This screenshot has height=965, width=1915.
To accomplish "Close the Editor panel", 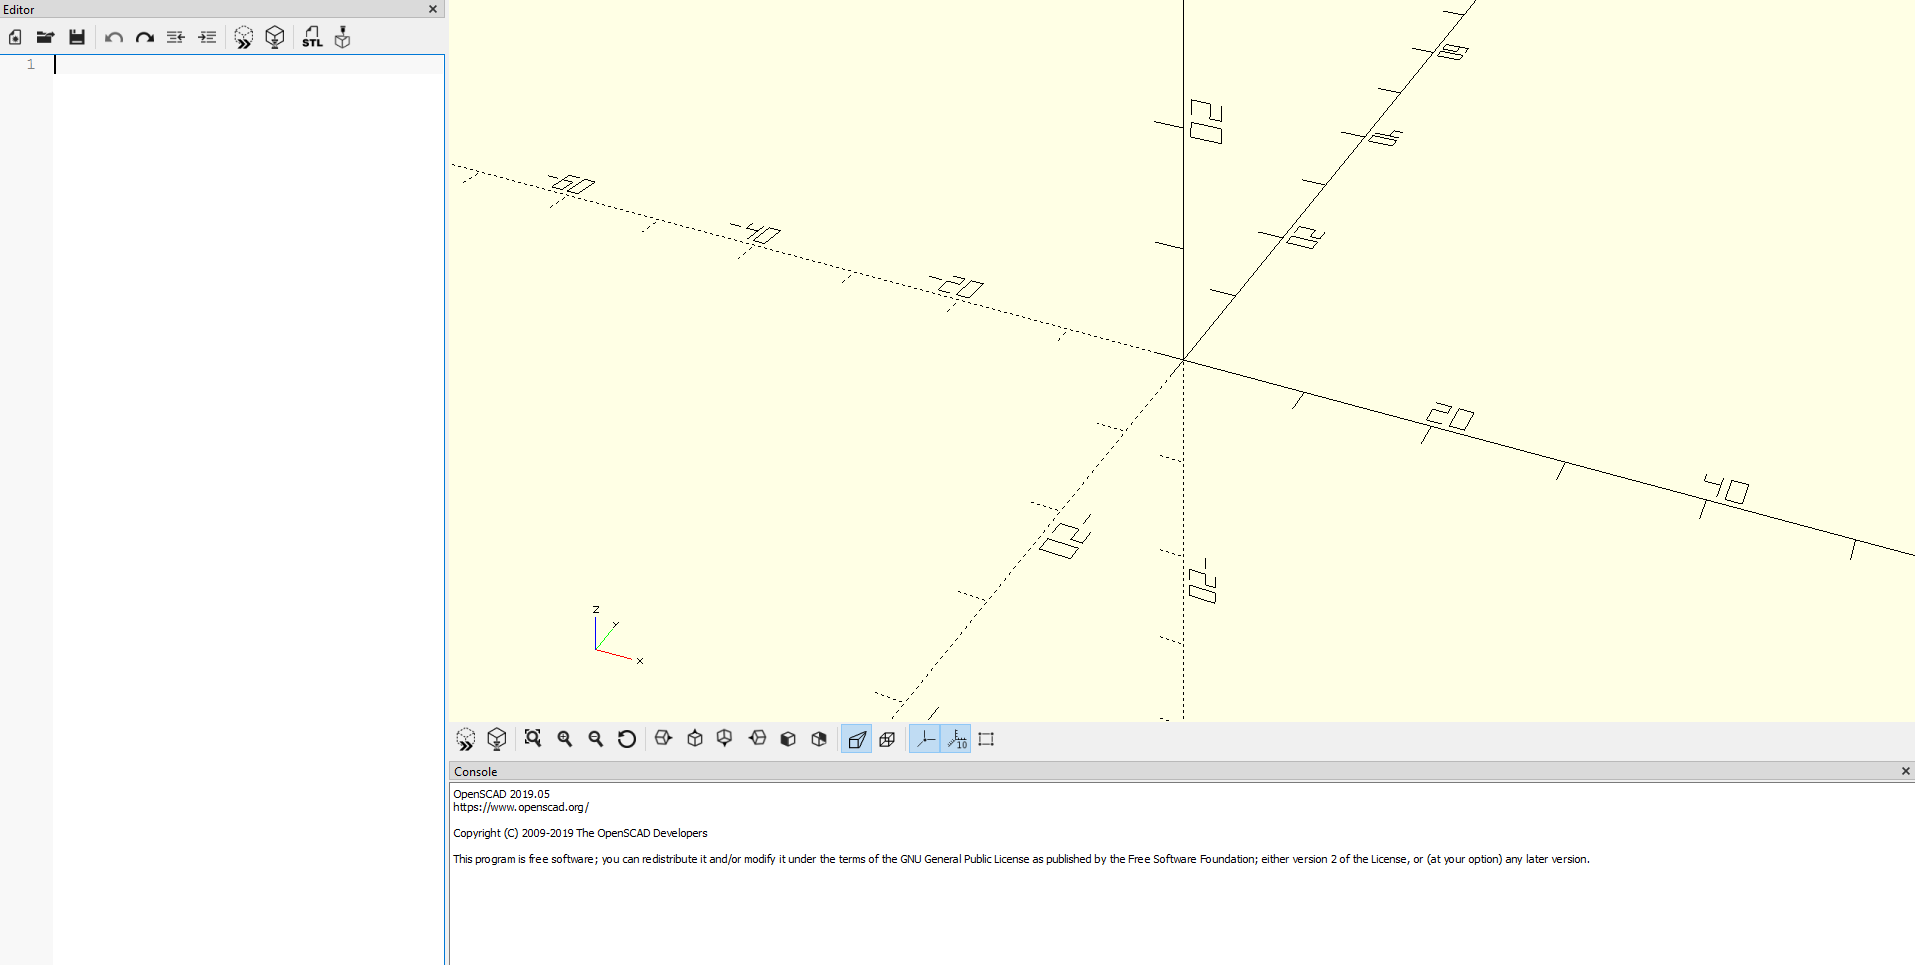I will click(x=433, y=9).
